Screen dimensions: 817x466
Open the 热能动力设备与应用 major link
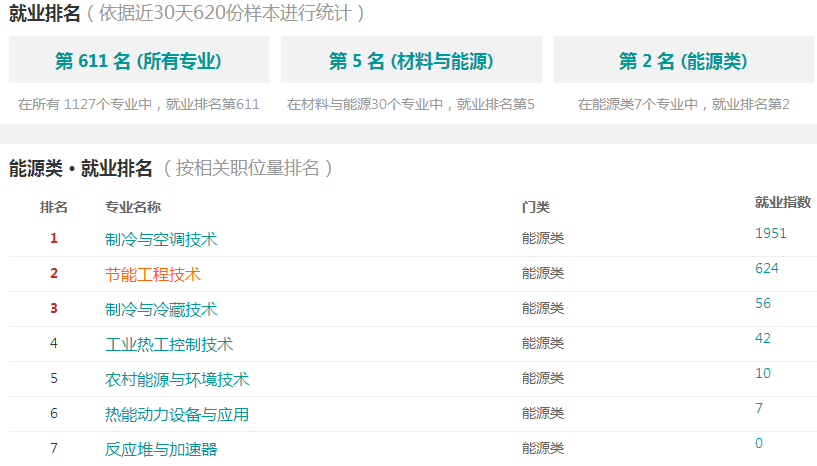[x=177, y=414]
